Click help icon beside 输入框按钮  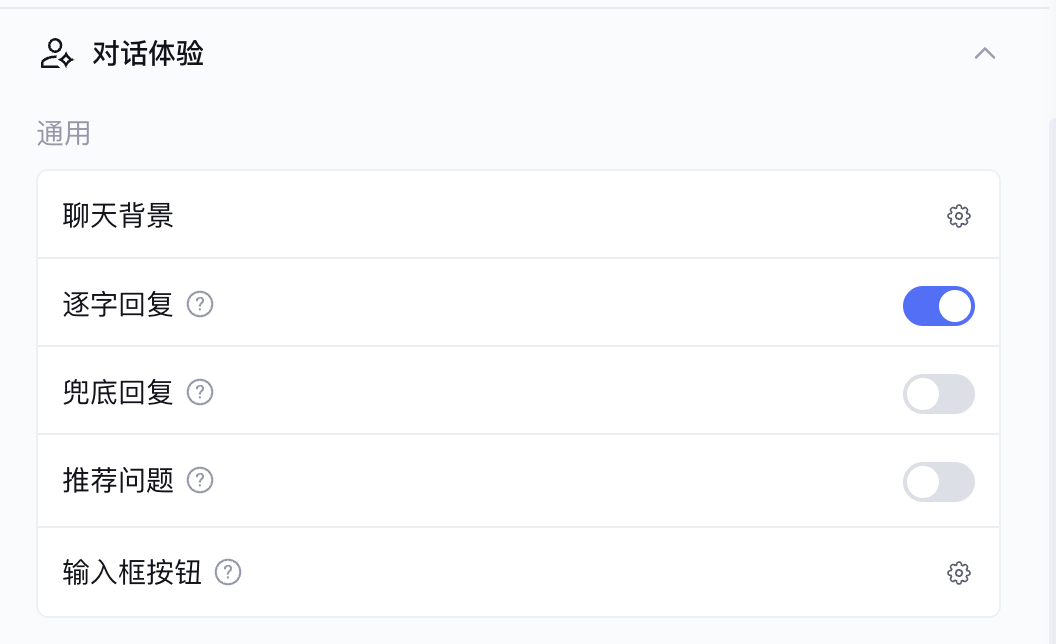pyautogui.click(x=229, y=572)
